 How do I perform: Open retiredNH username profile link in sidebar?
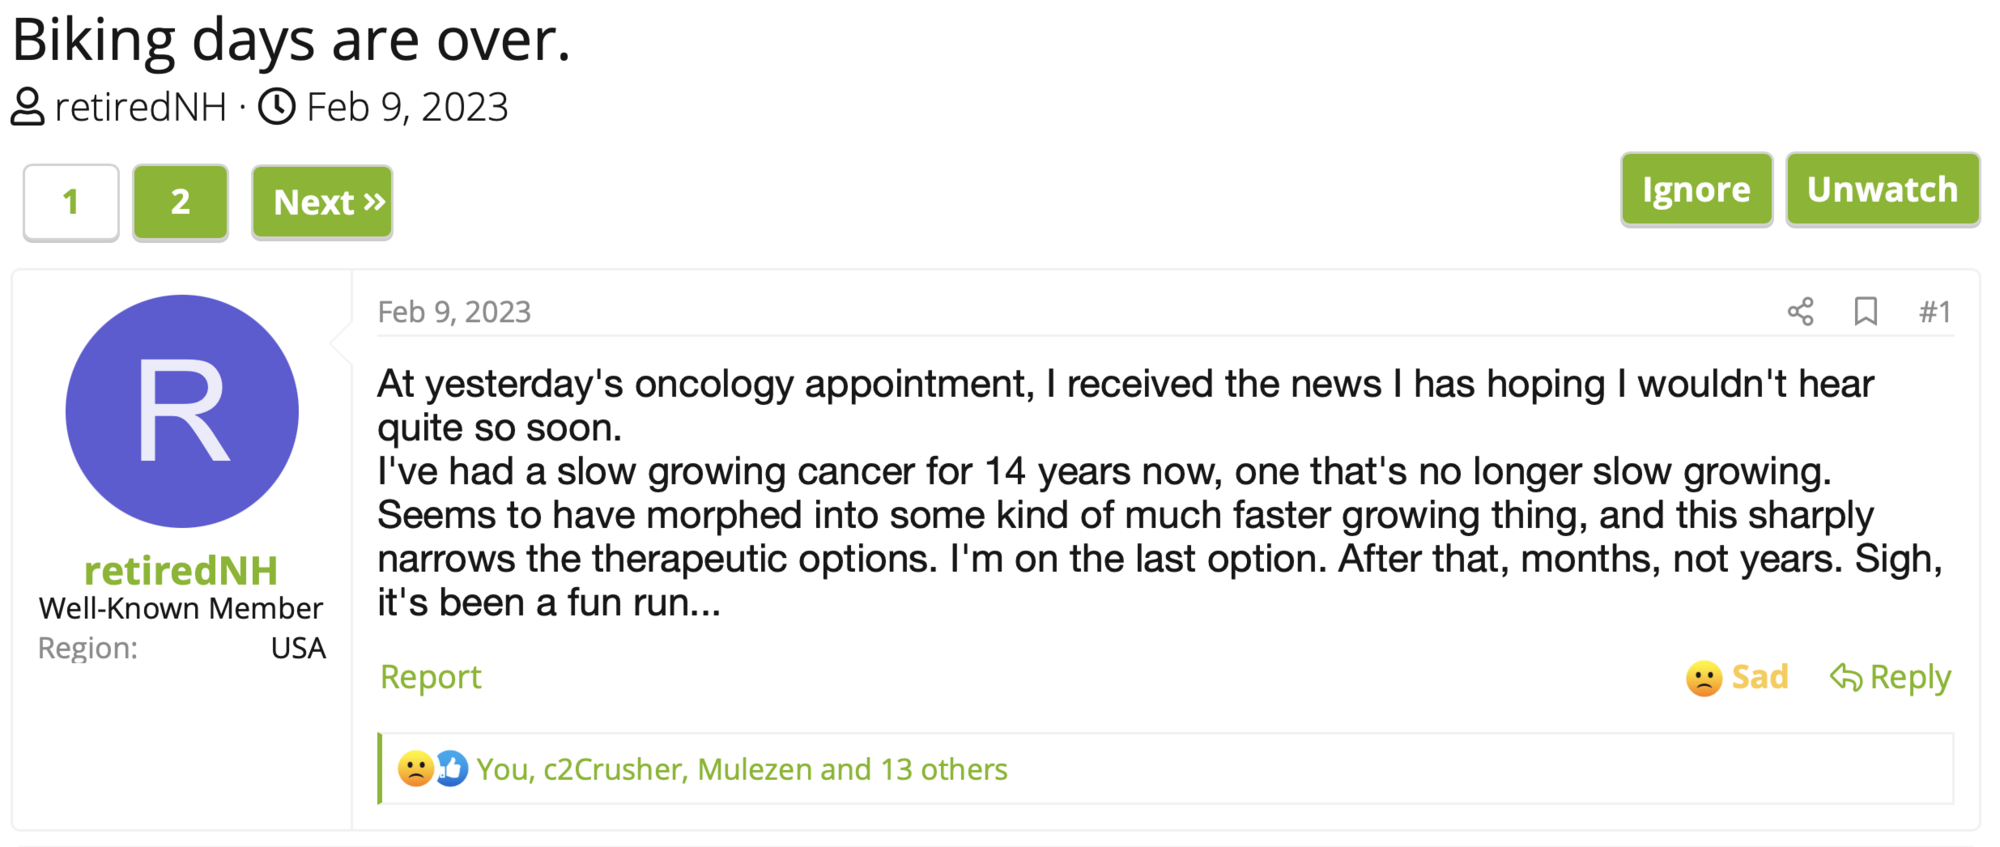click(181, 571)
